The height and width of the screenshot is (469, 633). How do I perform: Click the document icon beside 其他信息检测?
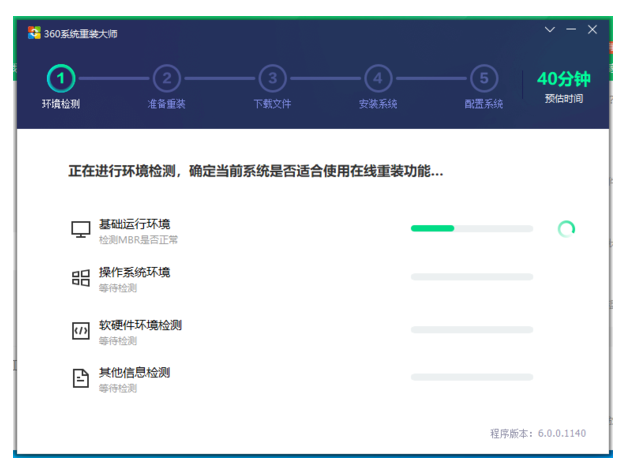(81, 378)
